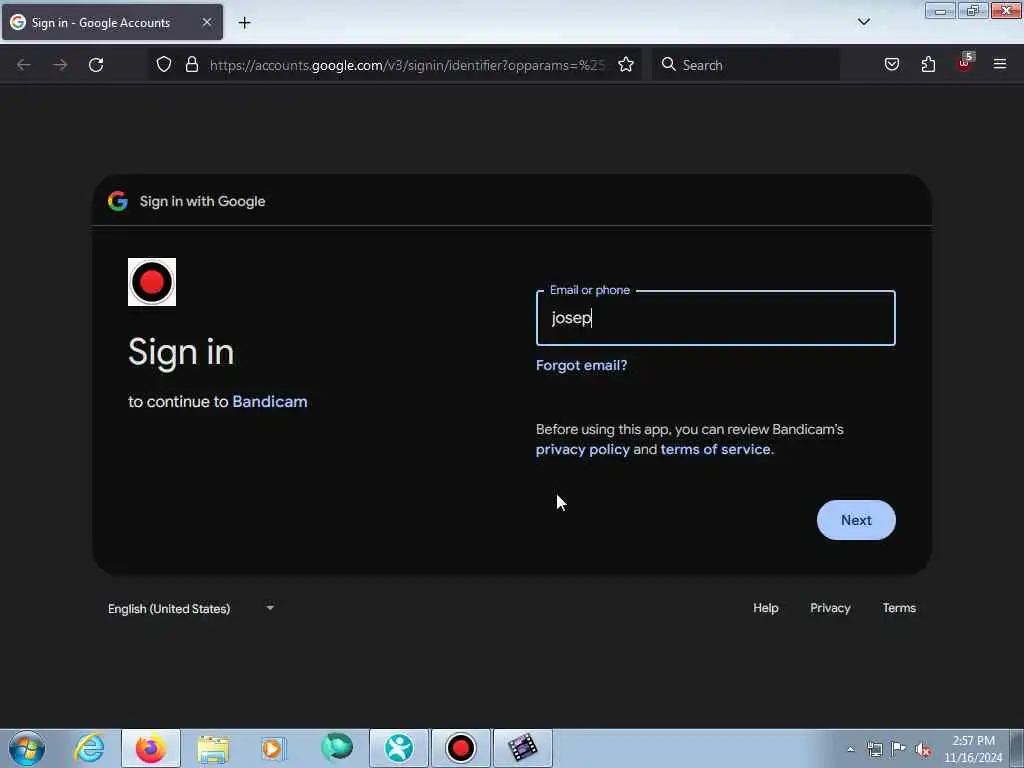
Task: Click the Action Center flag tray icon
Action: tap(899, 749)
